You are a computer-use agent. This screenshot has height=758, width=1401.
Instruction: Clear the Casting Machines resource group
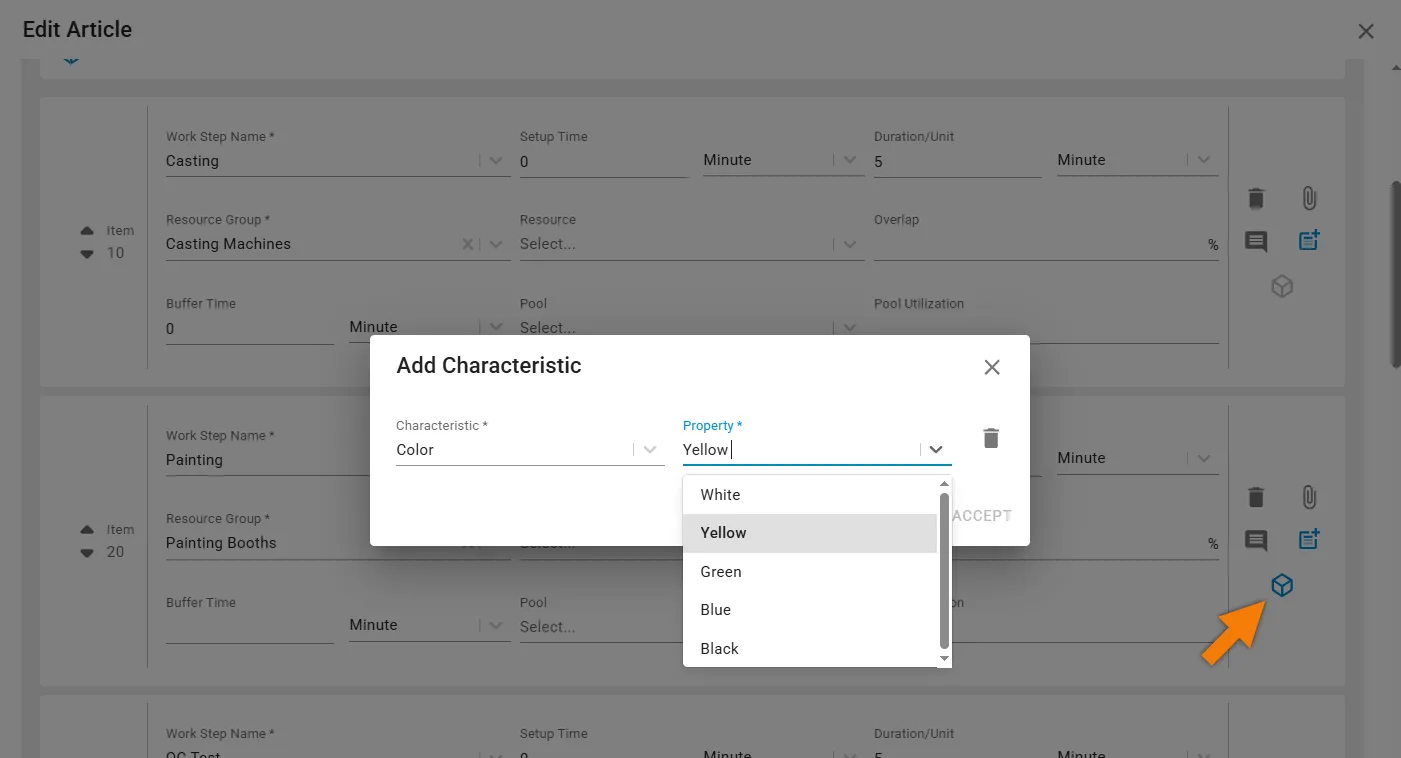[x=467, y=244]
